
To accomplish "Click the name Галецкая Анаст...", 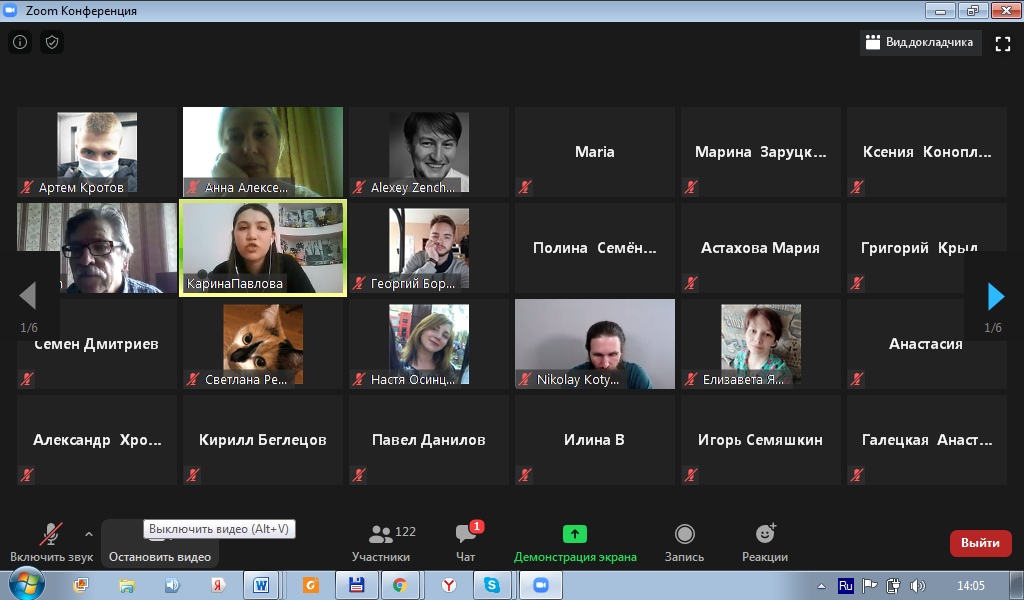I will pos(927,440).
